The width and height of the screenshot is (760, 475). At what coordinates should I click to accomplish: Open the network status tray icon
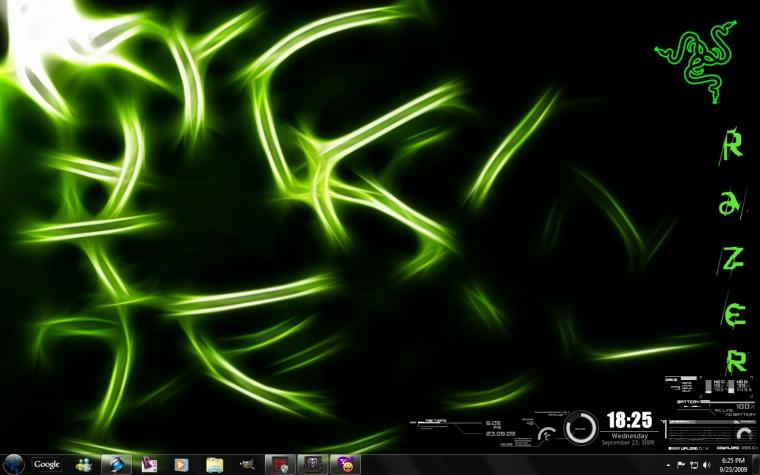[694, 465]
